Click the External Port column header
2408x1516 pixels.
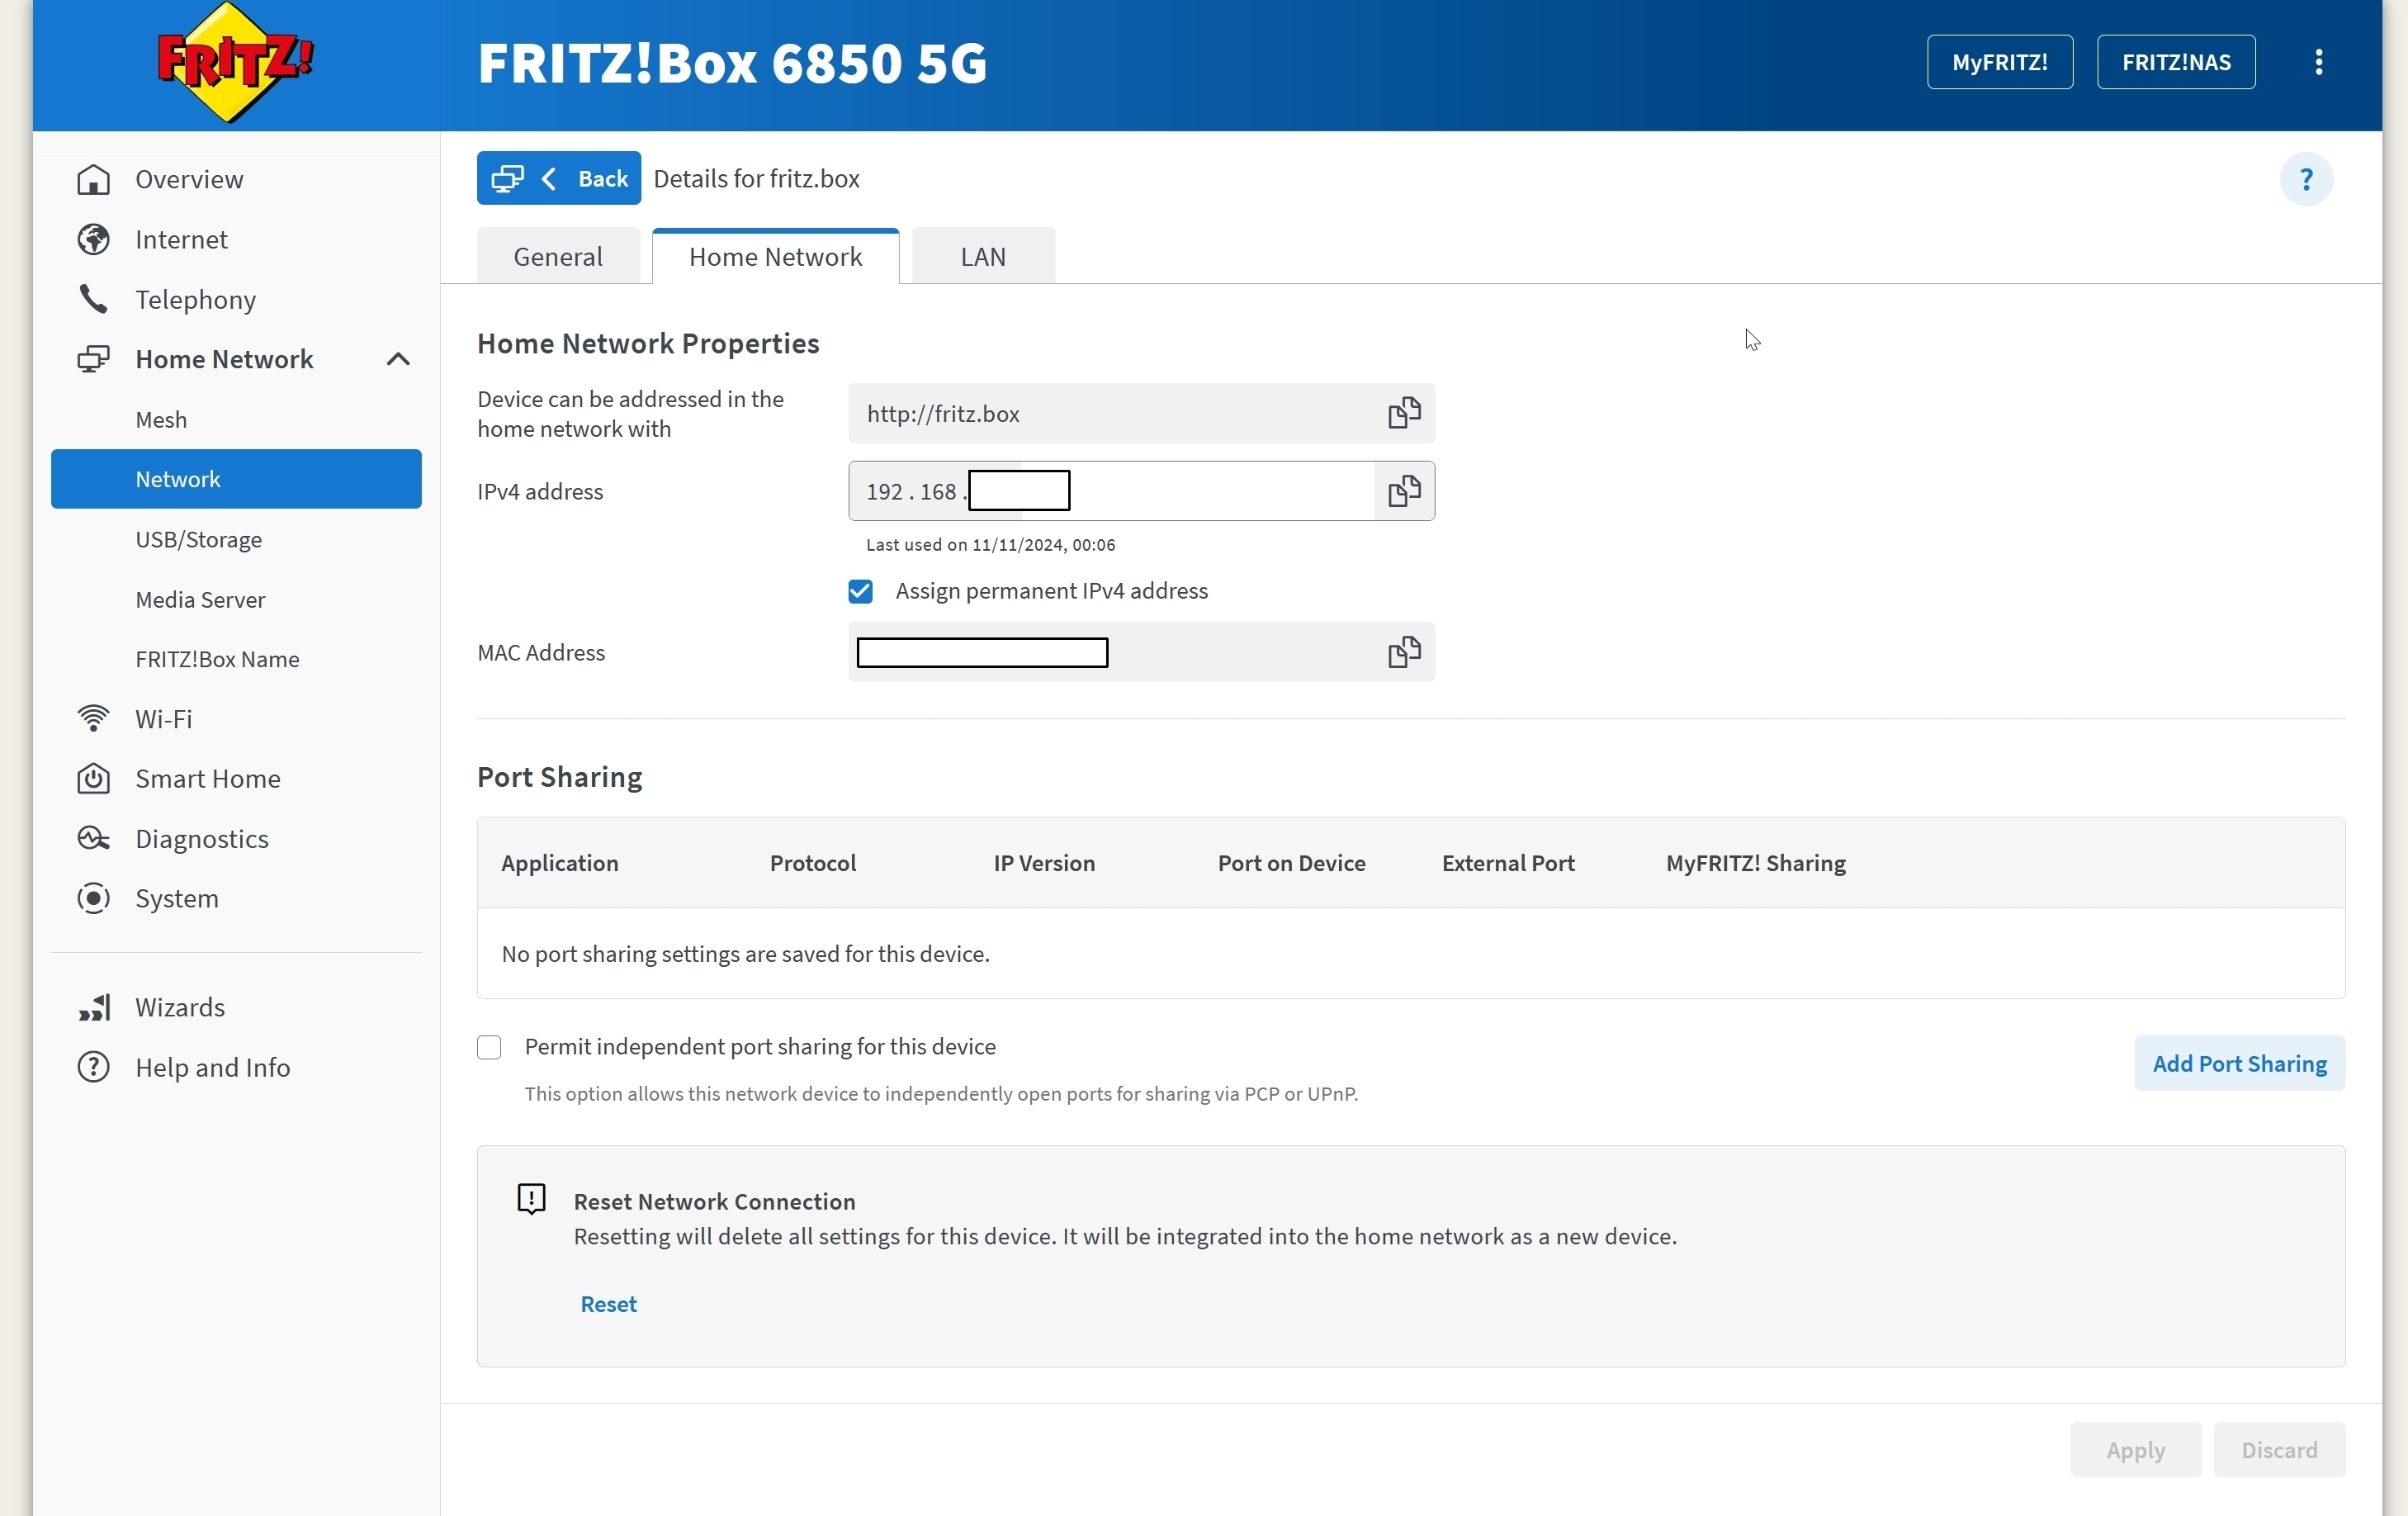click(x=1508, y=863)
